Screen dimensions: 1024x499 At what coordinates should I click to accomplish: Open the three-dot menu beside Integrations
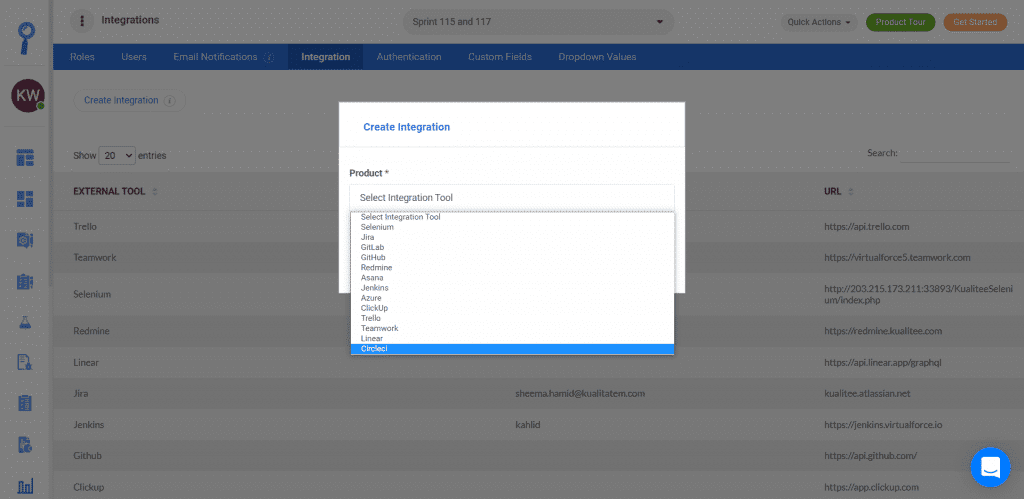click(x=82, y=21)
